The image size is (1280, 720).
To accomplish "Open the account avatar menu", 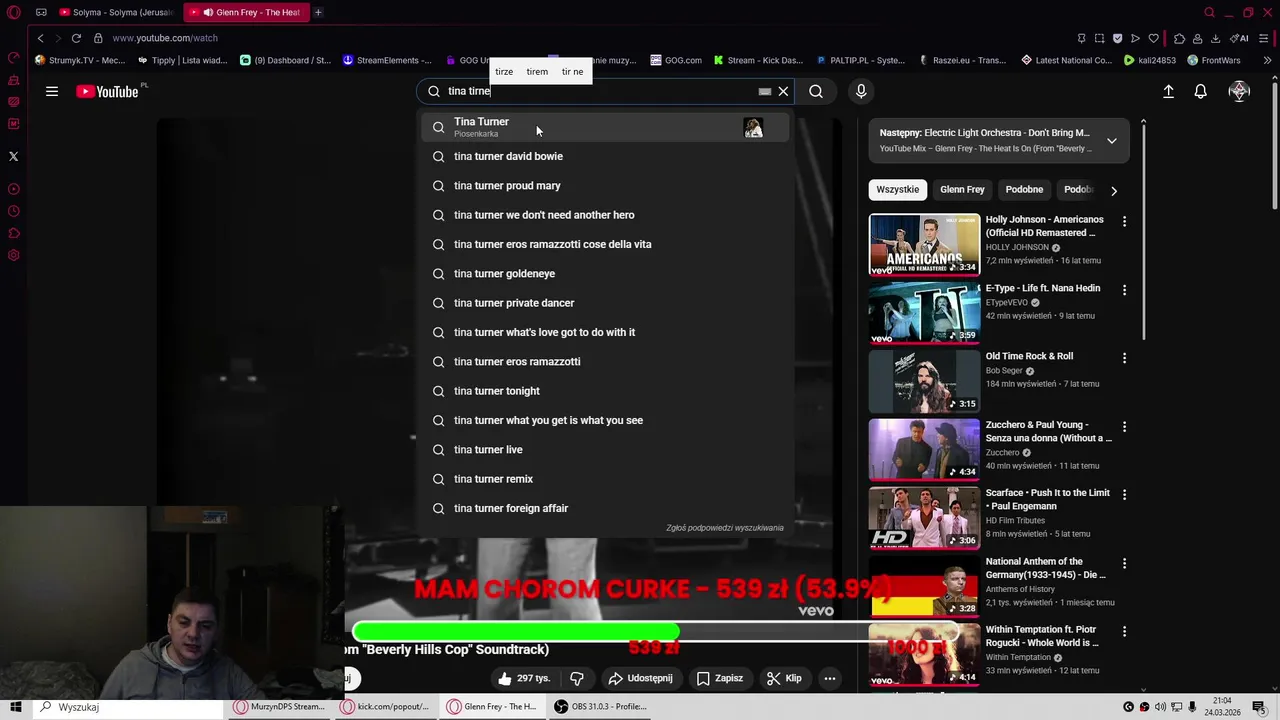I will (1239, 91).
